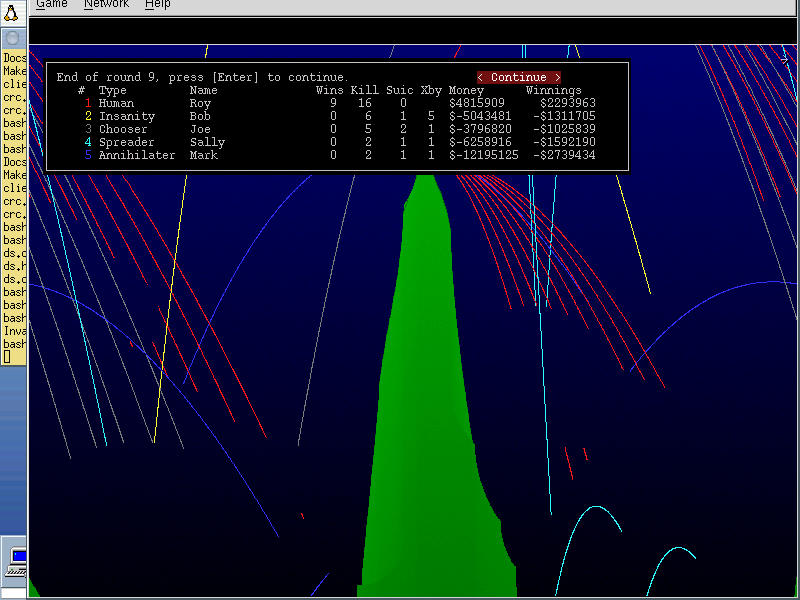Click the "Name" column header
Viewport: 800px width, 600px height.
coord(204,90)
